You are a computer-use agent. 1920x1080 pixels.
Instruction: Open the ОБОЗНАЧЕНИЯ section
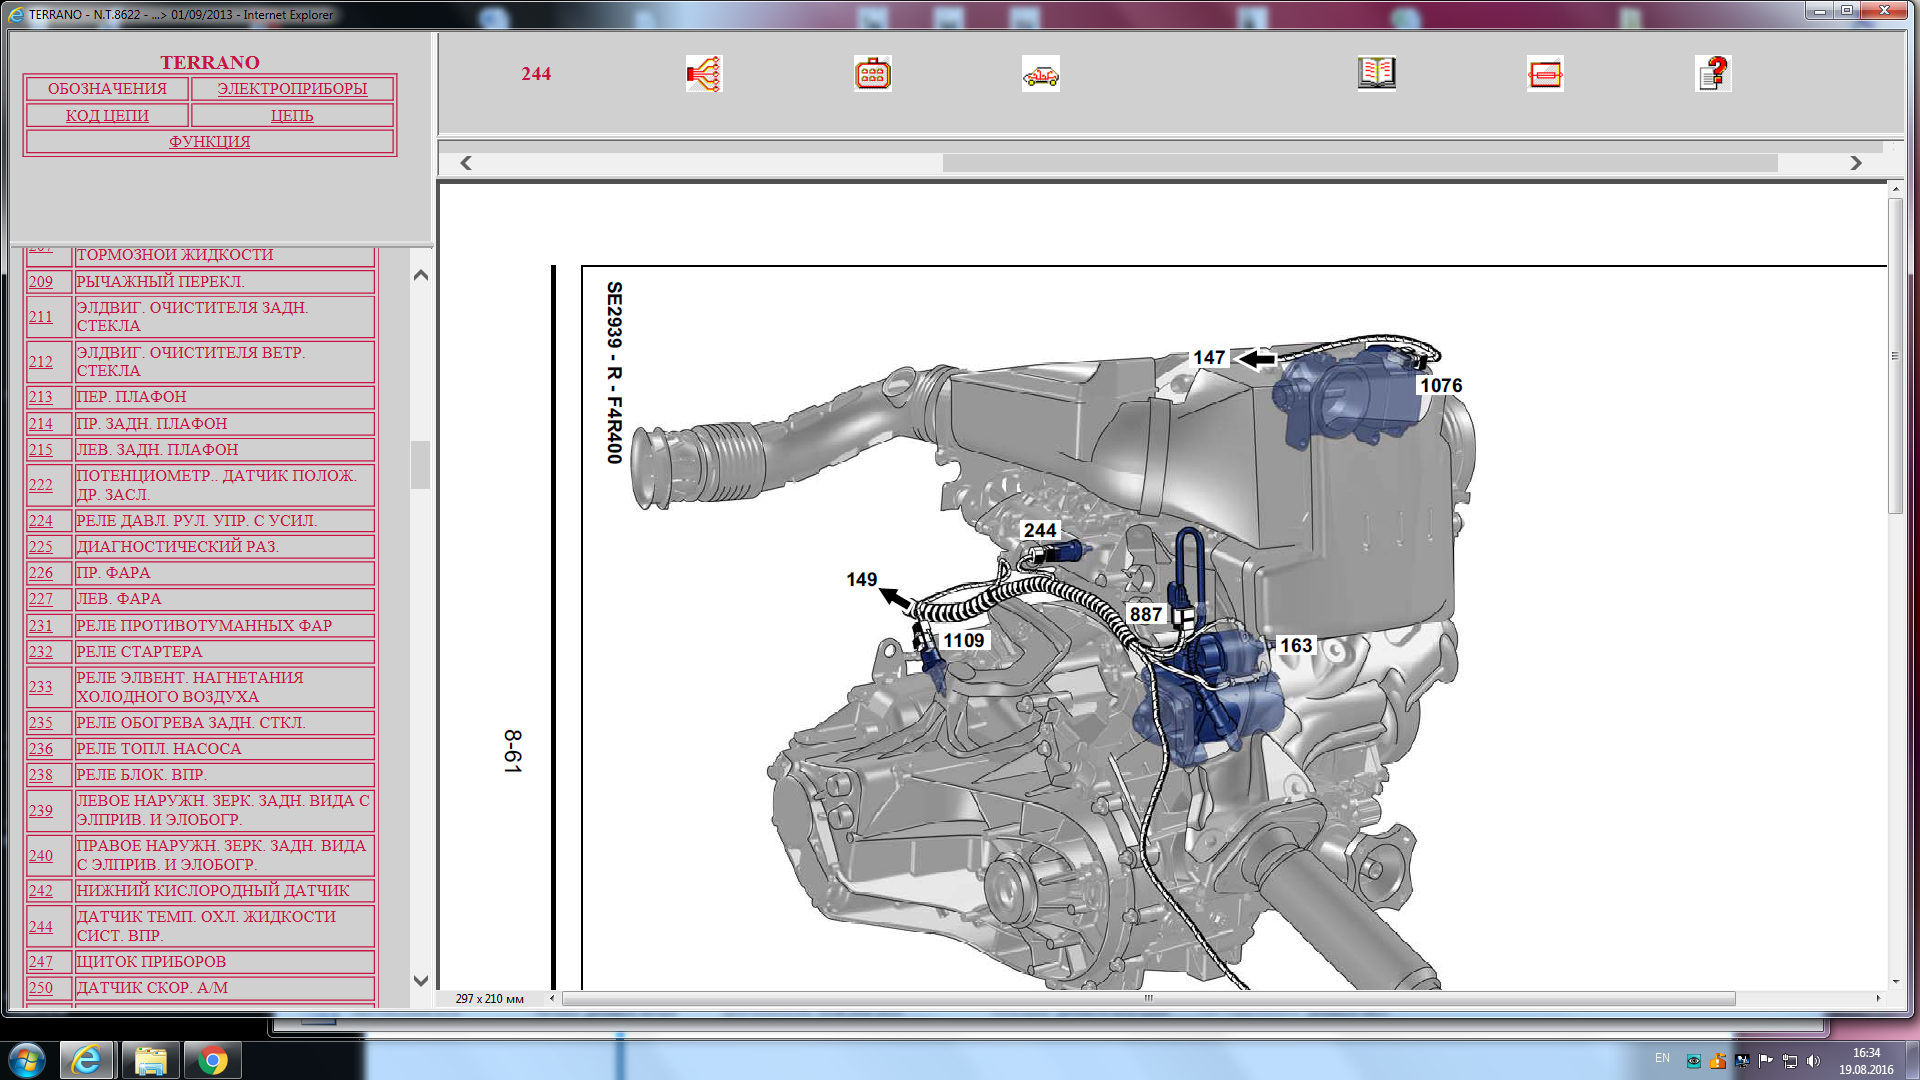tap(107, 89)
